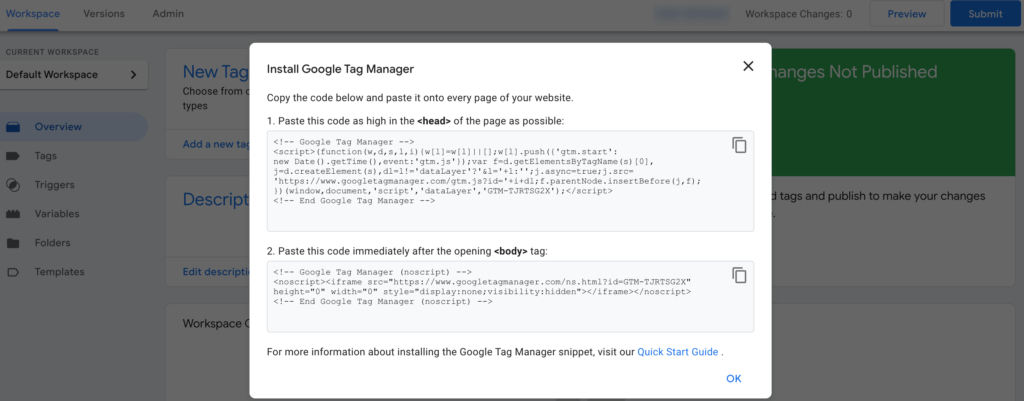Click the Tags label icon
Image resolution: width=1024 pixels, height=401 pixels.
point(12,156)
